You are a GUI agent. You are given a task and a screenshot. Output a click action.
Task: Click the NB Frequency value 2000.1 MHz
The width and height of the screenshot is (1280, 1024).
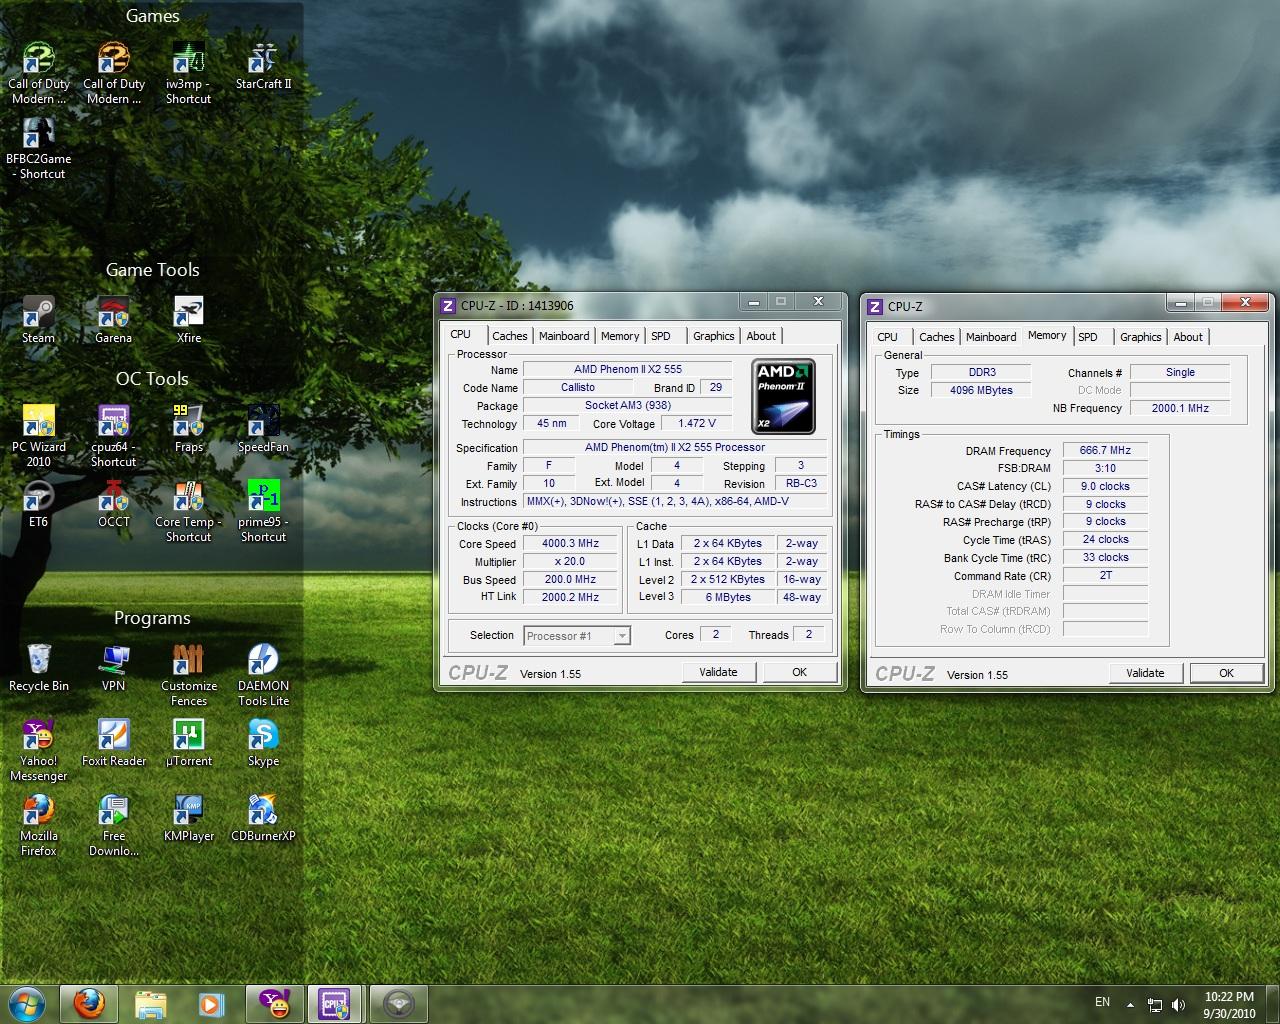[1180, 408]
